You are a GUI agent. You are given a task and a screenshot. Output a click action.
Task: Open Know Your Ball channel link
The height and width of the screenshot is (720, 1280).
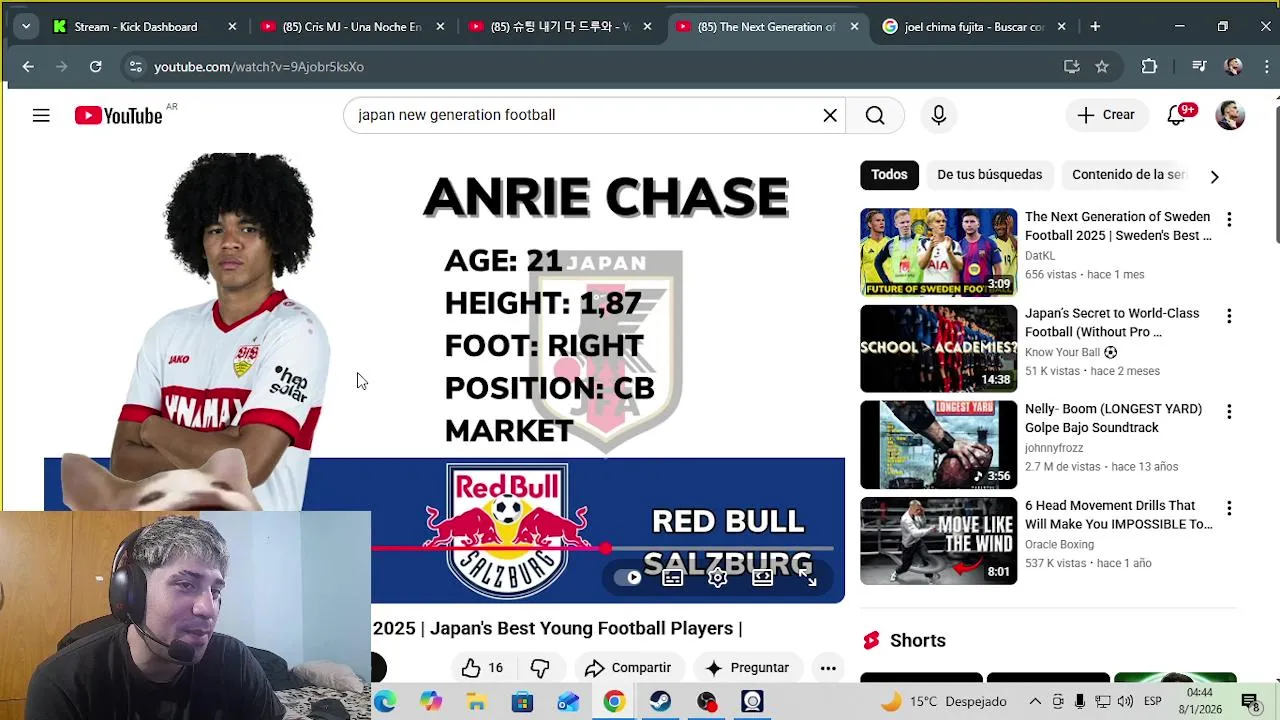tap(1062, 352)
